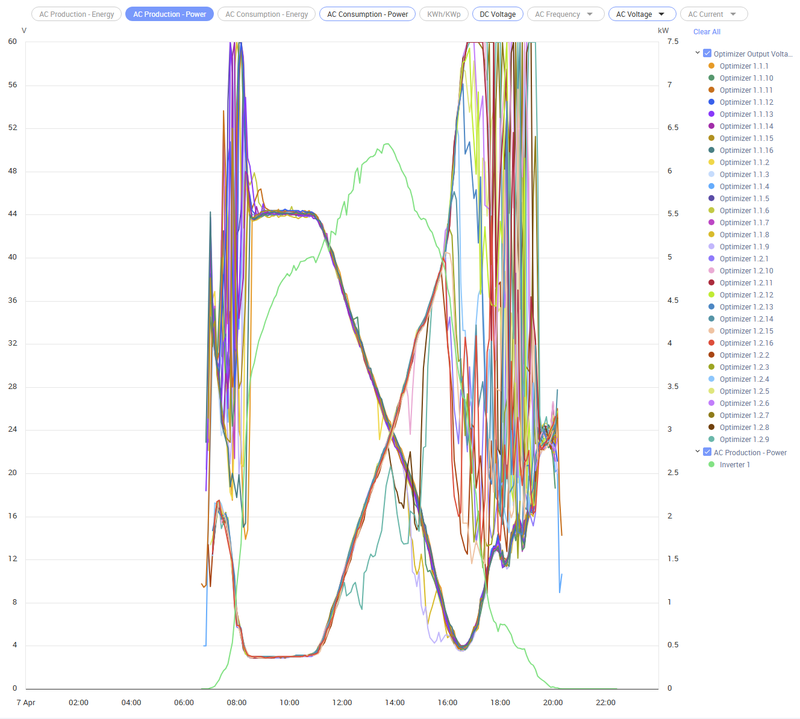The width and height of the screenshot is (800, 719).
Task: Toggle the DC Voltage chip
Action: 497,14
